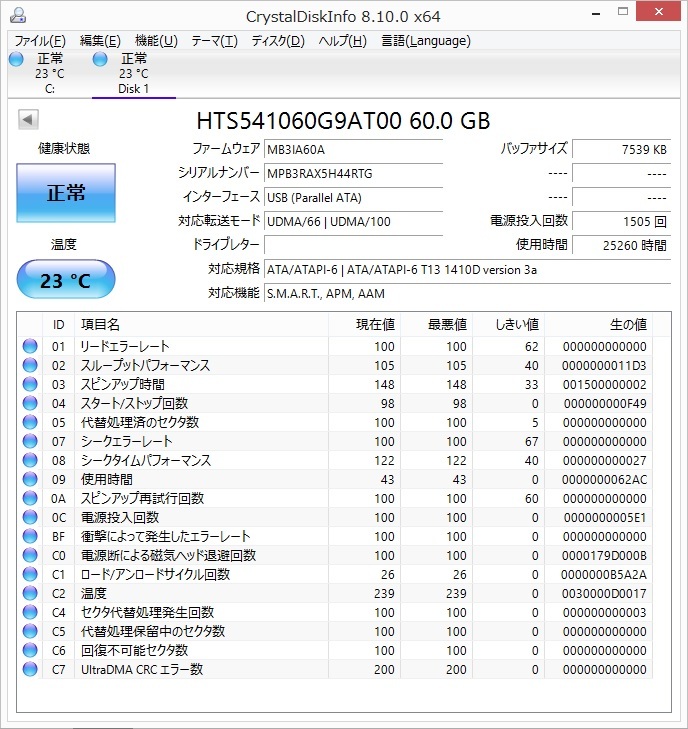The image size is (688, 729).
Task: Click status orb for attribute 0A スピンアップ再試行回数
Action: pos(30,498)
